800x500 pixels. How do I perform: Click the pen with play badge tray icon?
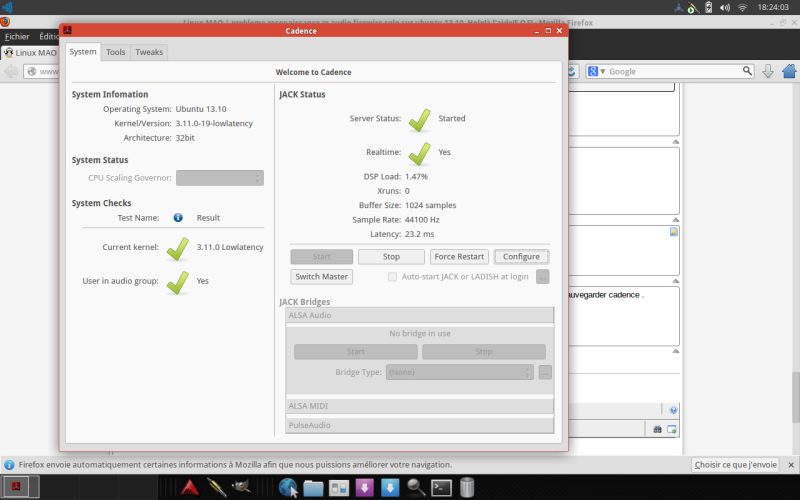tap(693, 7)
